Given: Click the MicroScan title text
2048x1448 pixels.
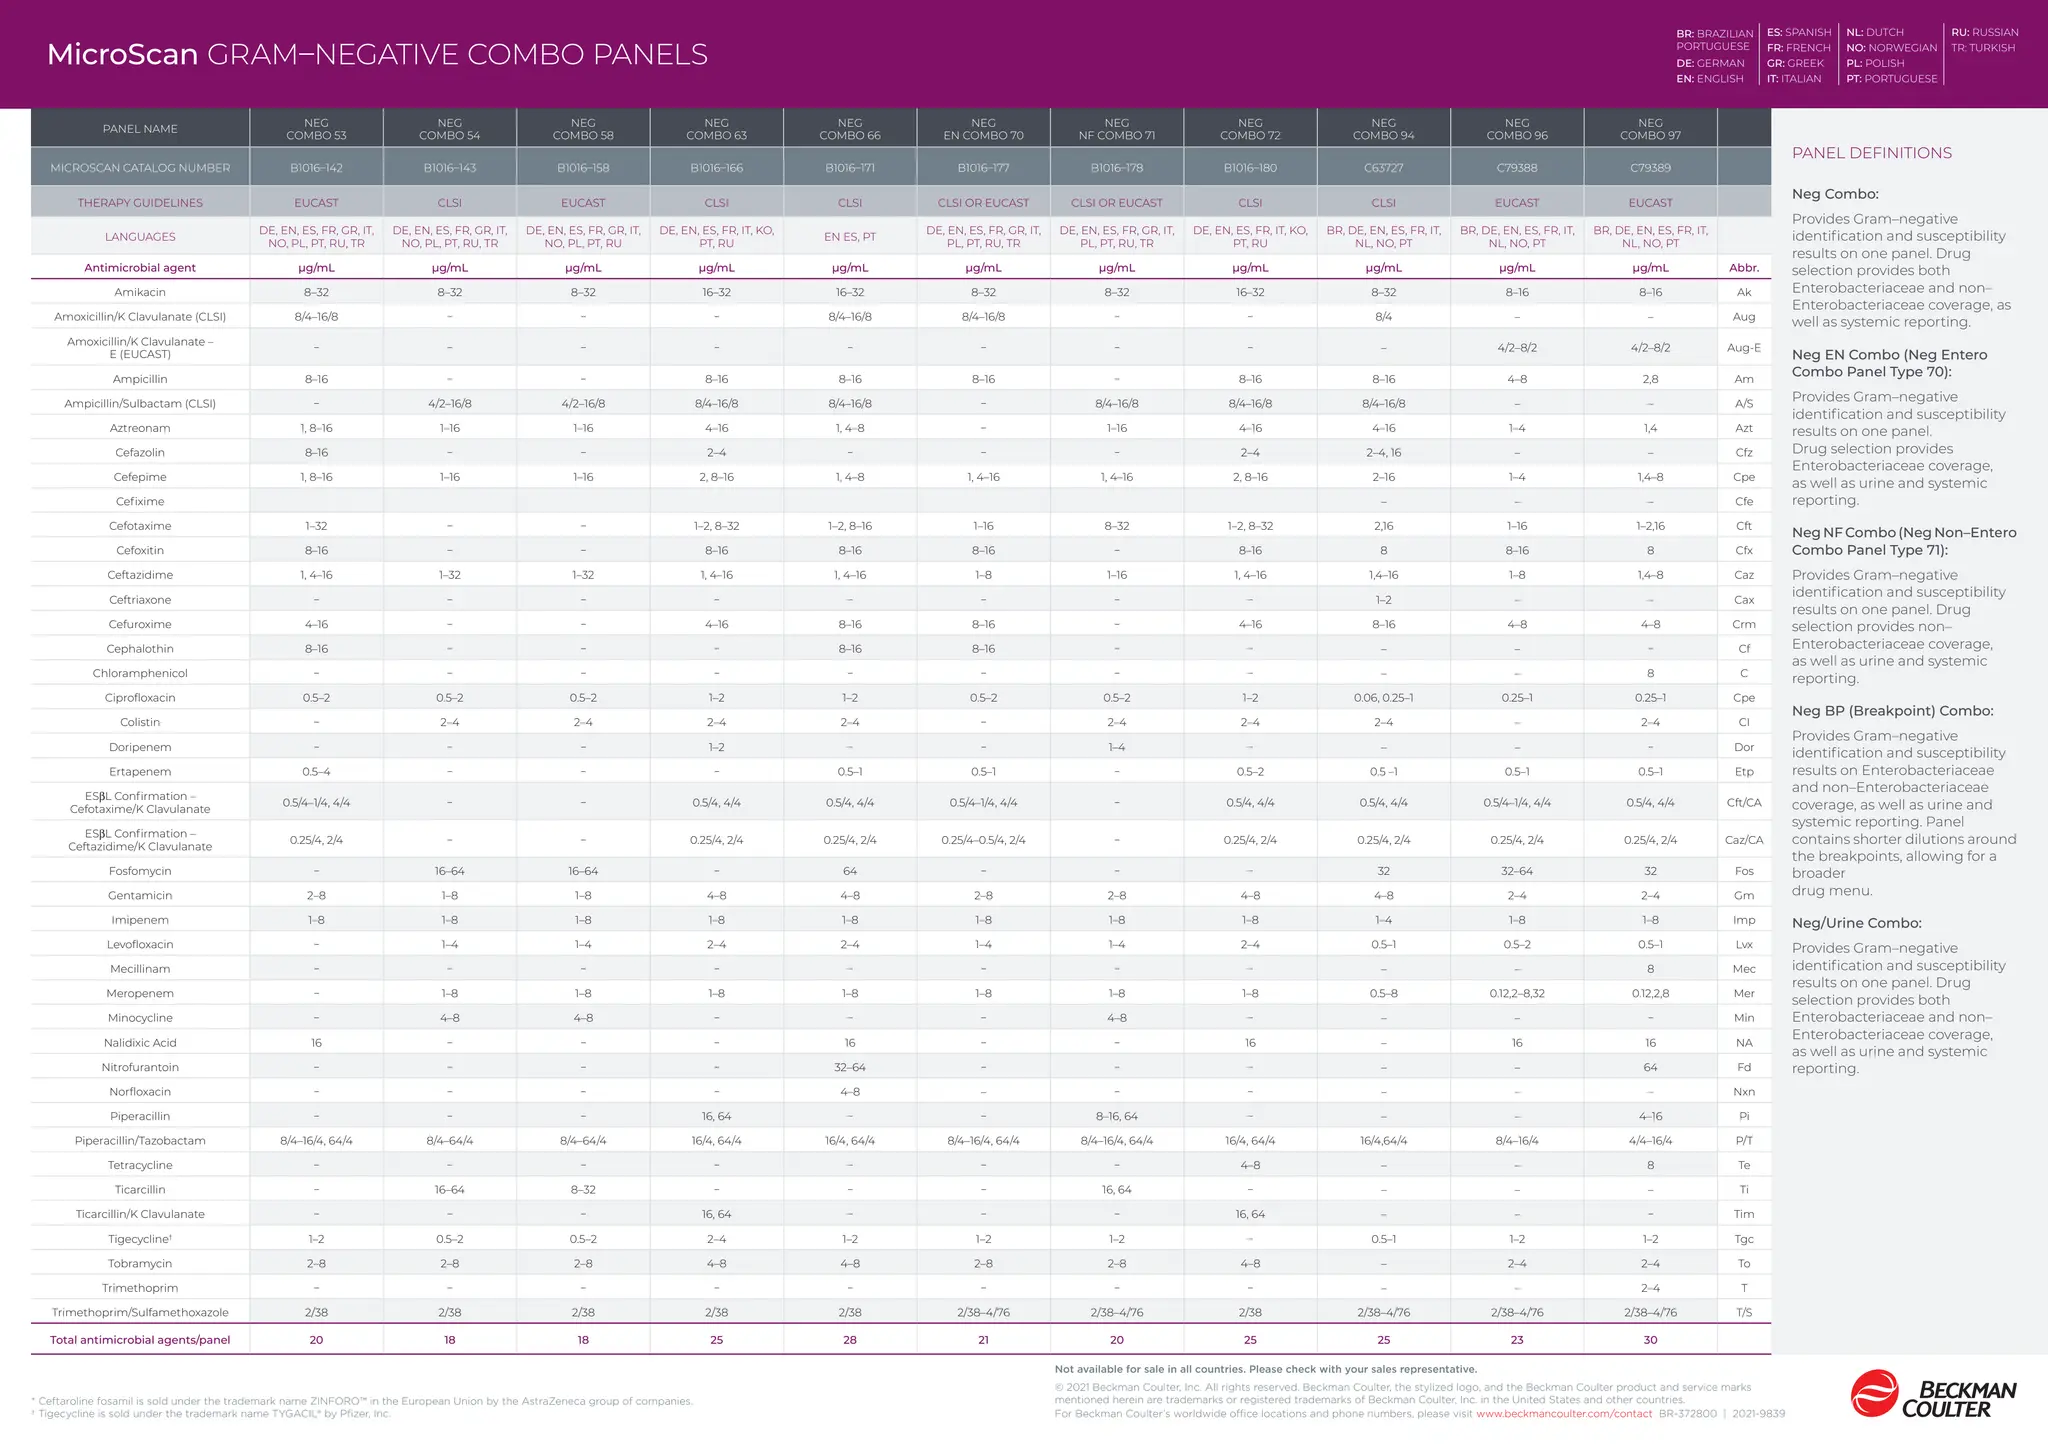Looking at the screenshot, I should pos(123,54).
